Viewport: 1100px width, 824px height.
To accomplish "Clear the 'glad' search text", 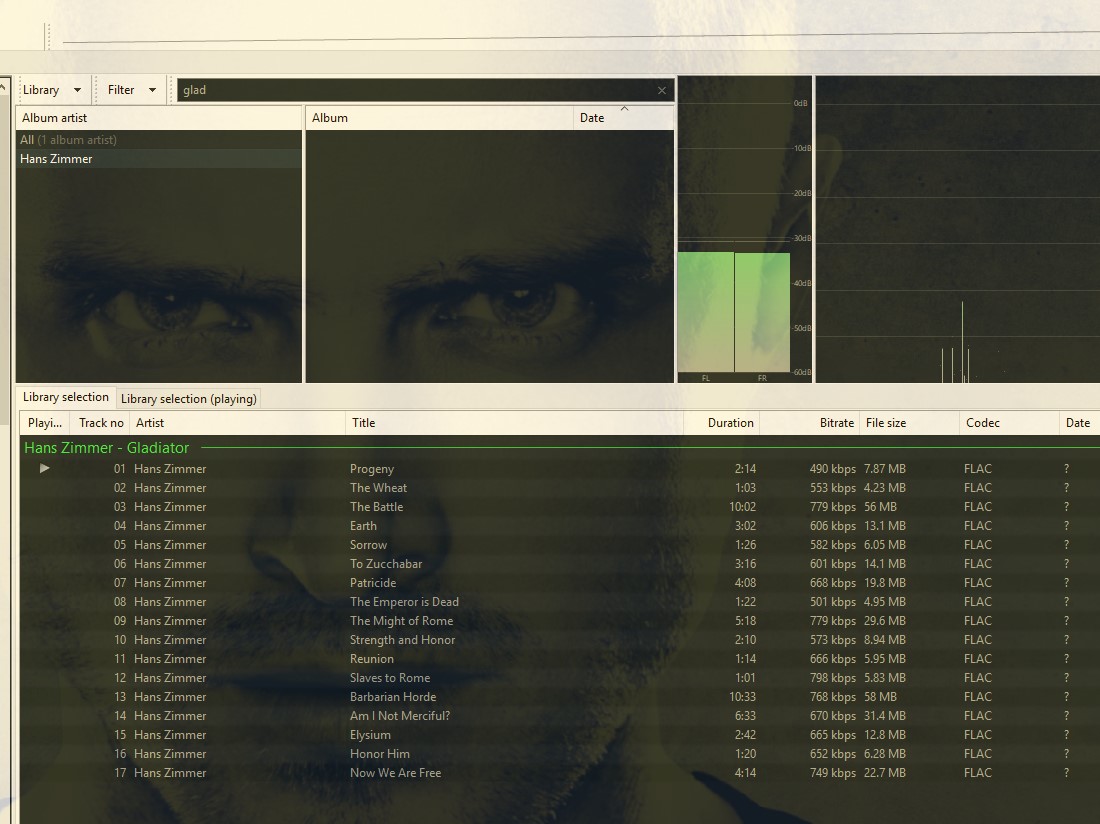I will [662, 90].
